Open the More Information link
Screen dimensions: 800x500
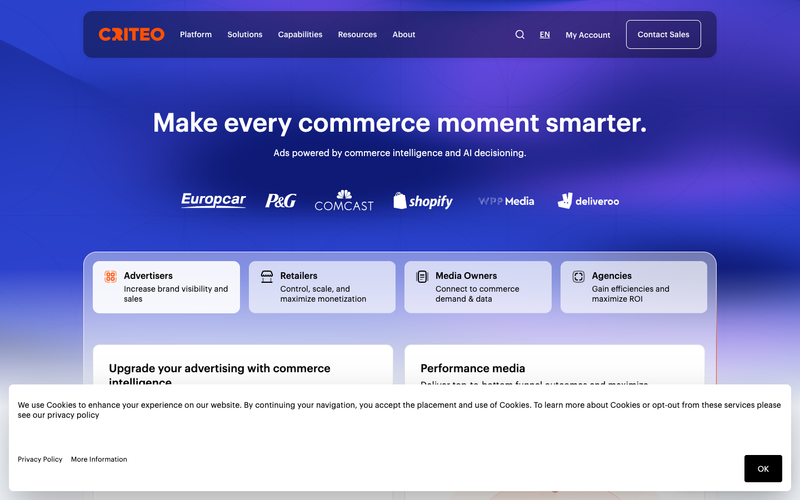coord(99,459)
